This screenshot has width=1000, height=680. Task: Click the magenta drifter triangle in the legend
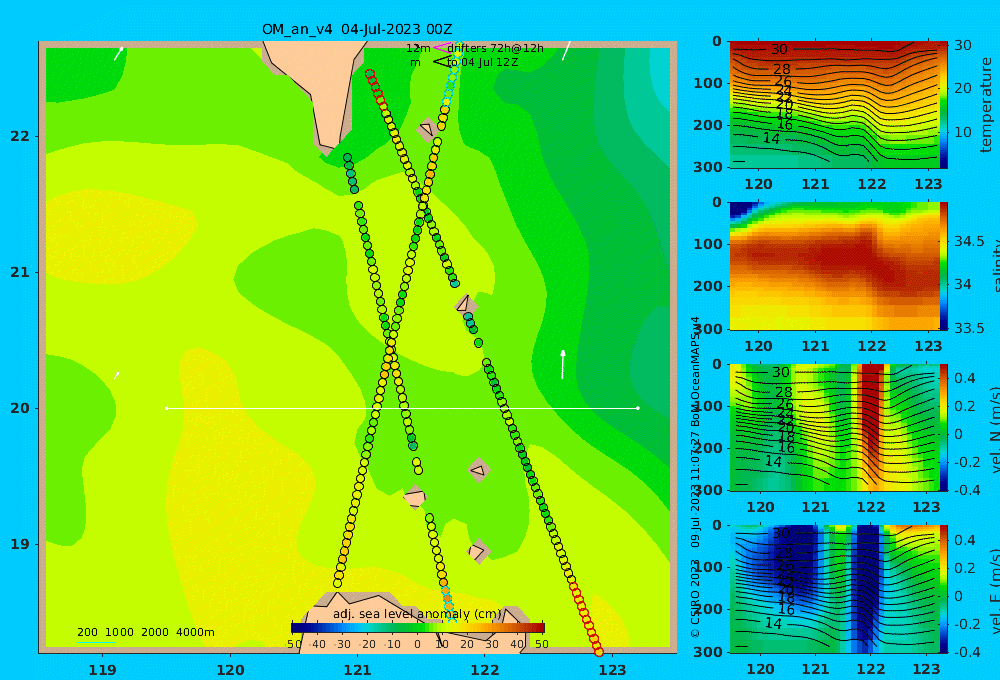tap(441, 47)
